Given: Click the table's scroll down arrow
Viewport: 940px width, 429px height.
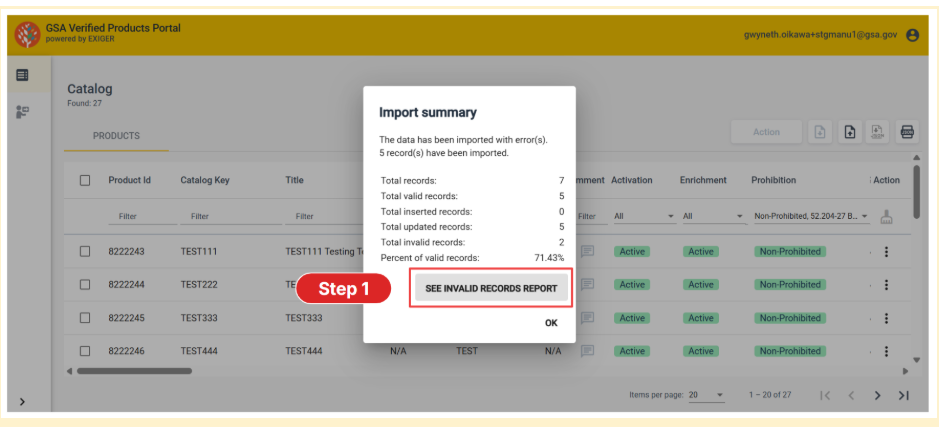Looking at the screenshot, I should (x=915, y=360).
